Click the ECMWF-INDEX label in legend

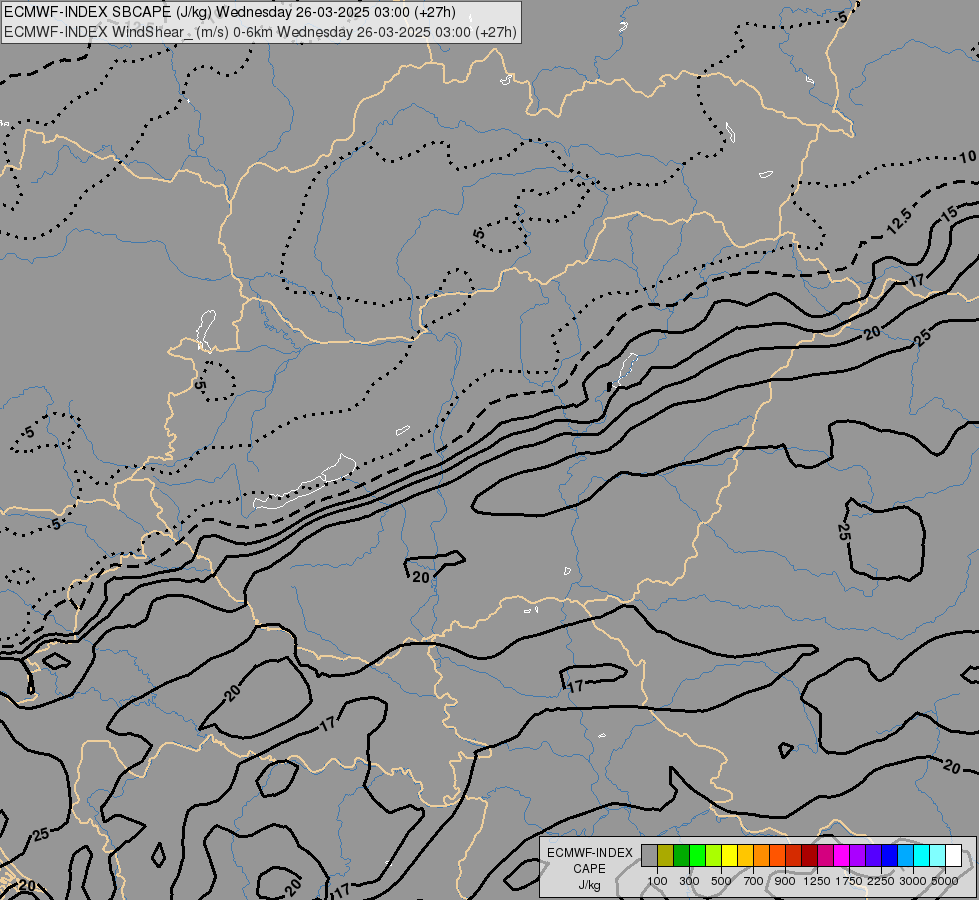tap(590, 853)
